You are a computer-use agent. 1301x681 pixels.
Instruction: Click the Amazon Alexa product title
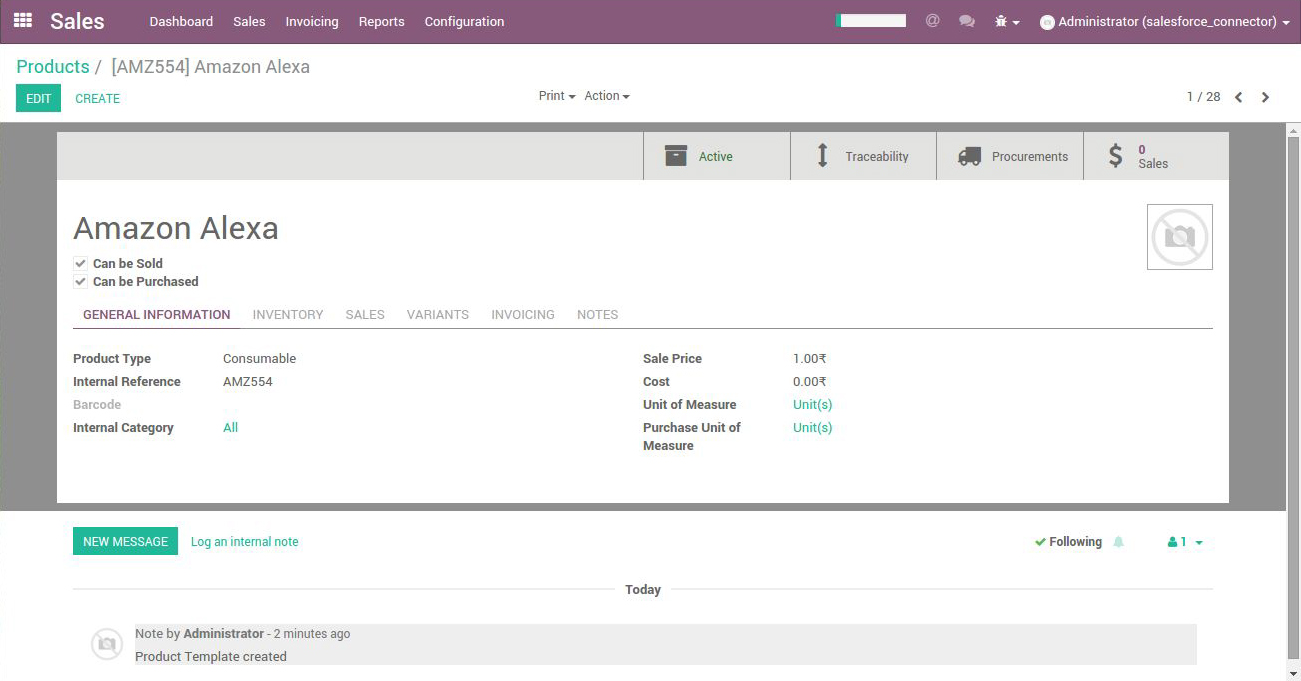176,228
